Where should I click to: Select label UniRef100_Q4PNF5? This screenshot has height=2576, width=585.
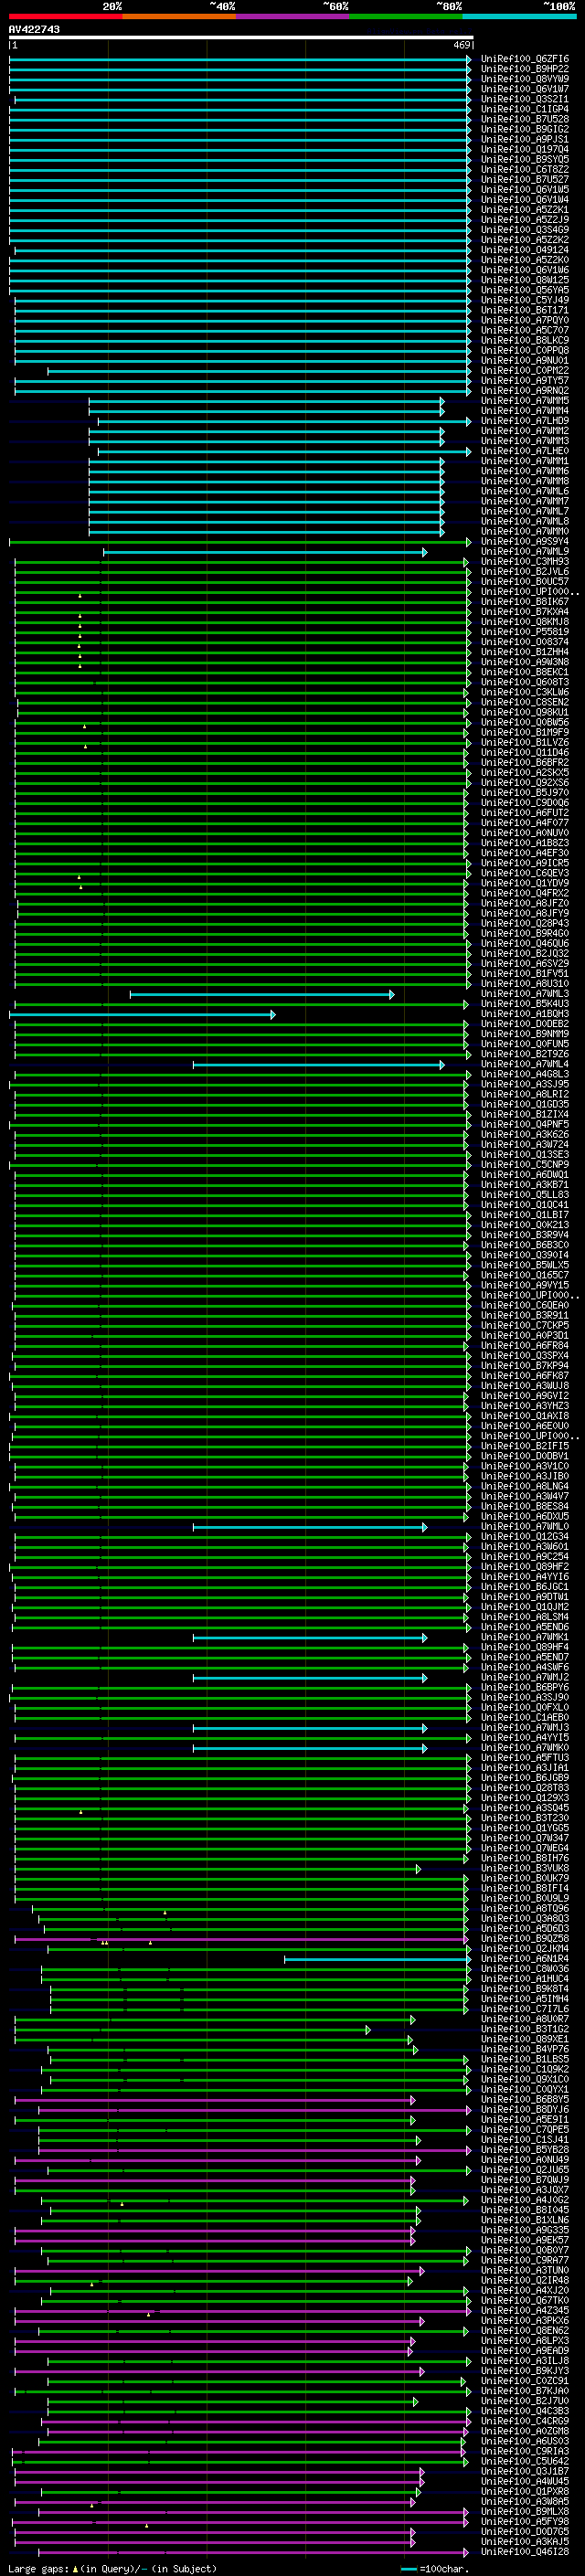(x=525, y=1126)
